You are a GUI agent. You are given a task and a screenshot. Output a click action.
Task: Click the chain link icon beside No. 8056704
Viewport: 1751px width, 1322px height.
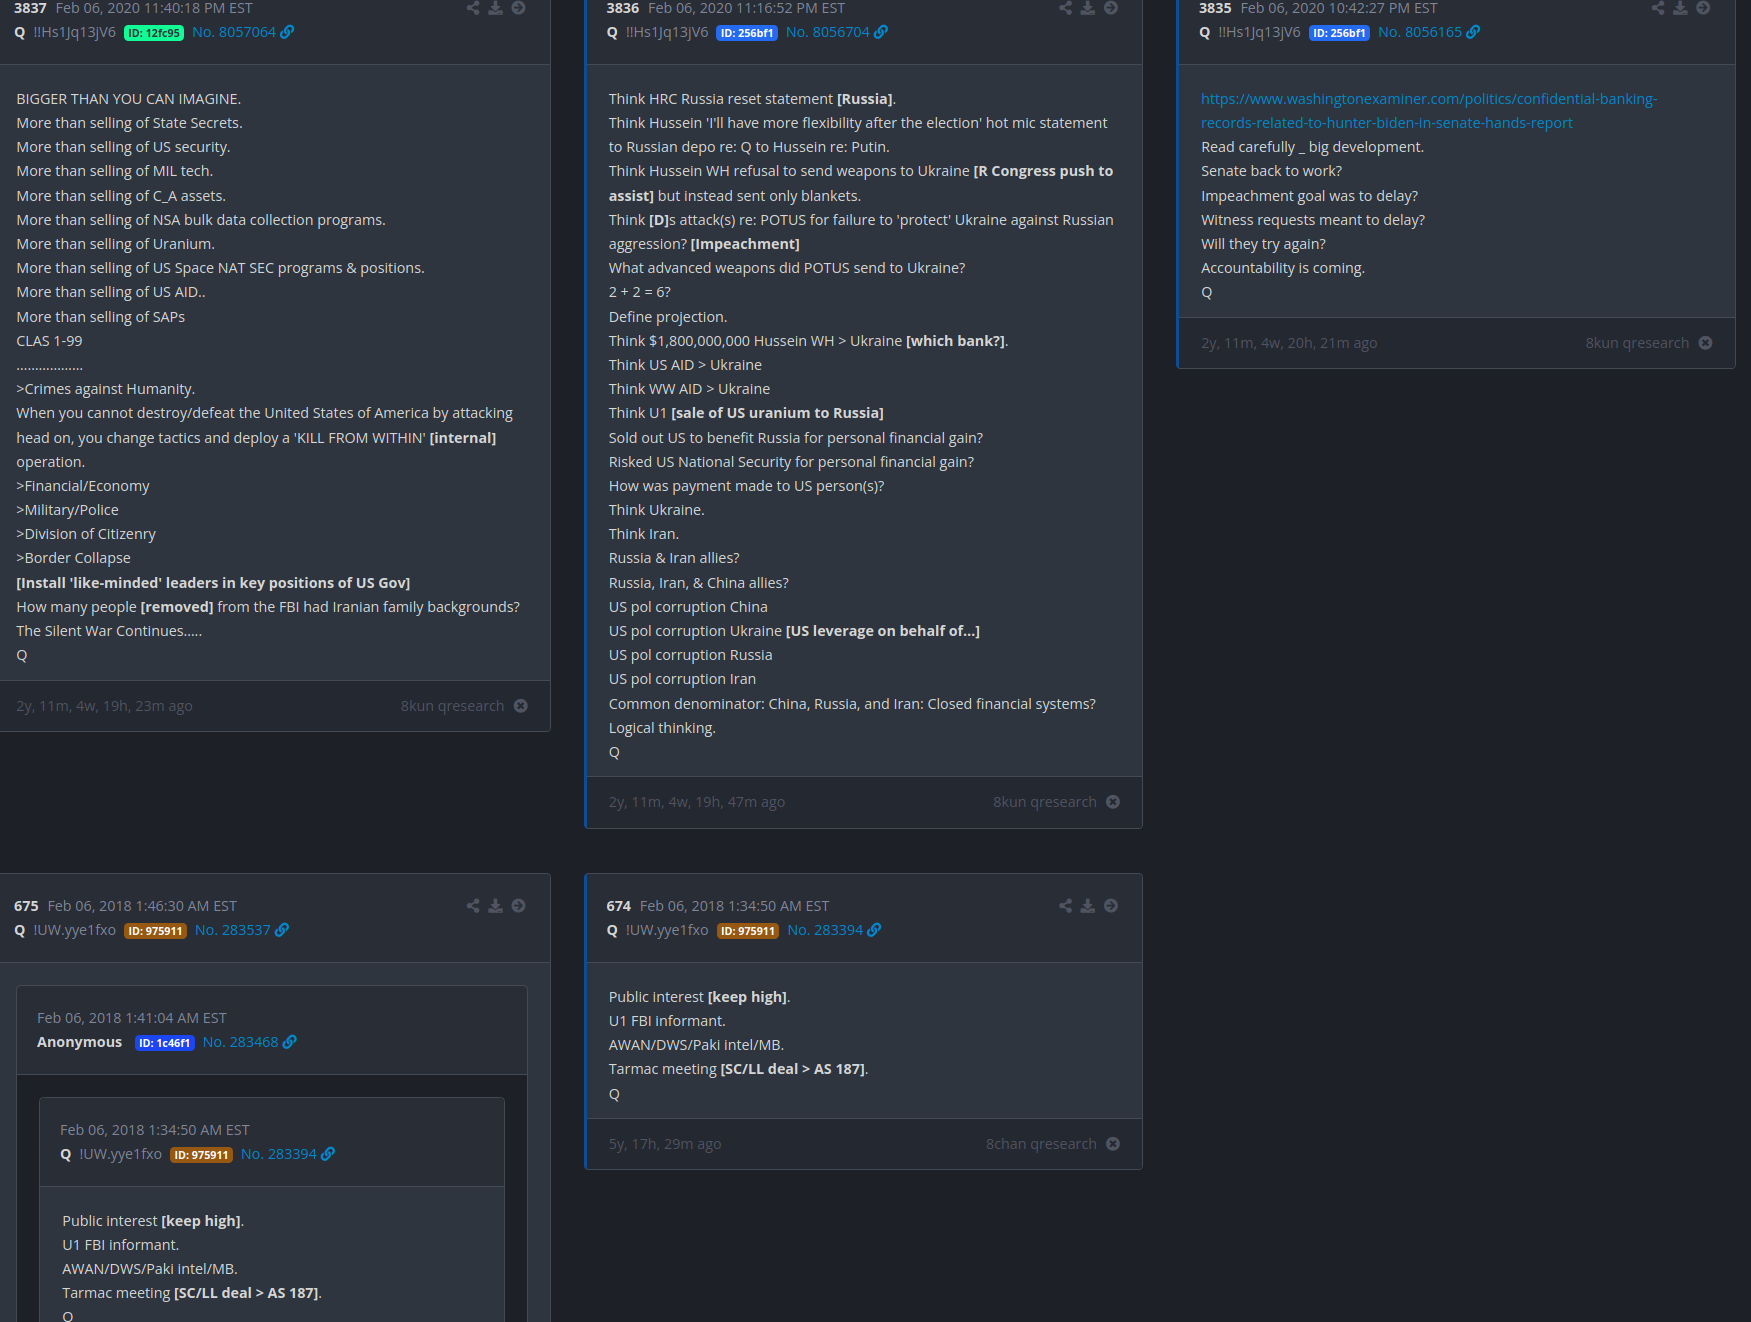pos(881,32)
